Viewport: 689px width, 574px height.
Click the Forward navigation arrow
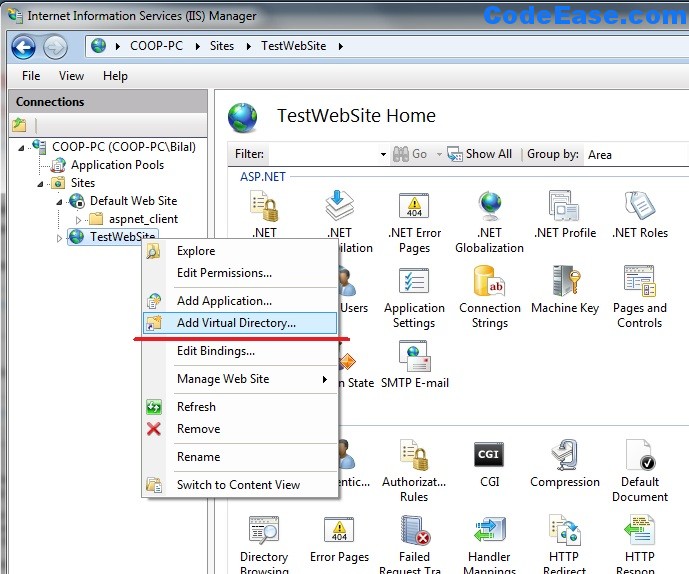[55, 47]
